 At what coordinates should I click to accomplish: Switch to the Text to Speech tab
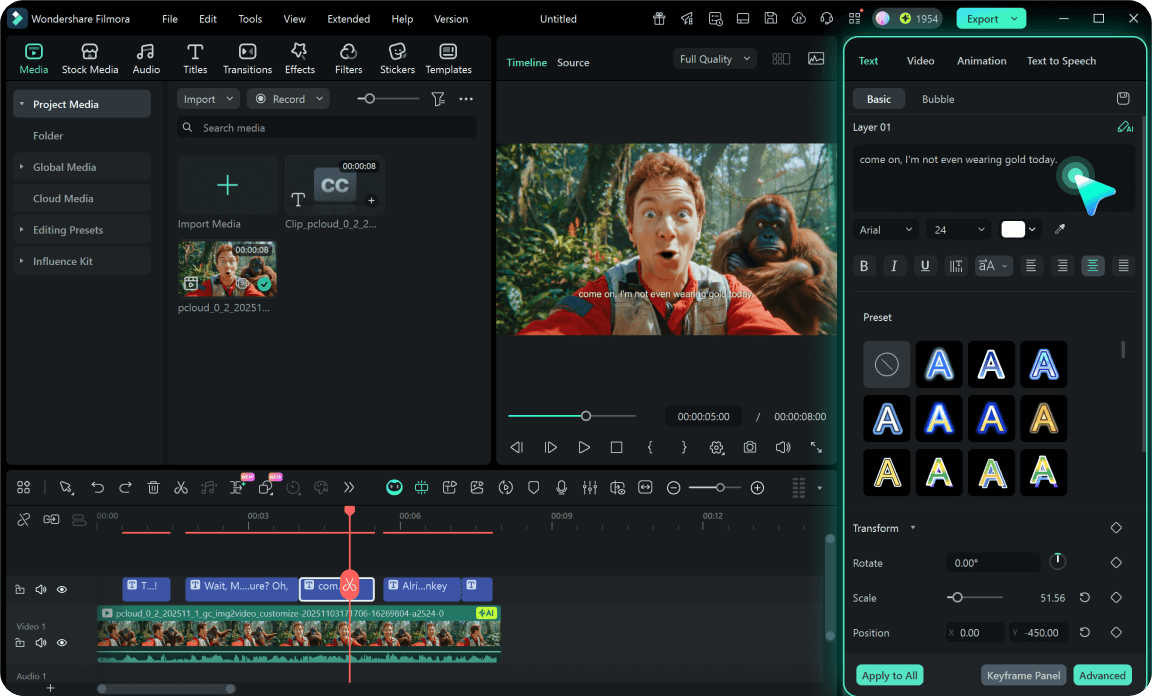coord(1061,61)
